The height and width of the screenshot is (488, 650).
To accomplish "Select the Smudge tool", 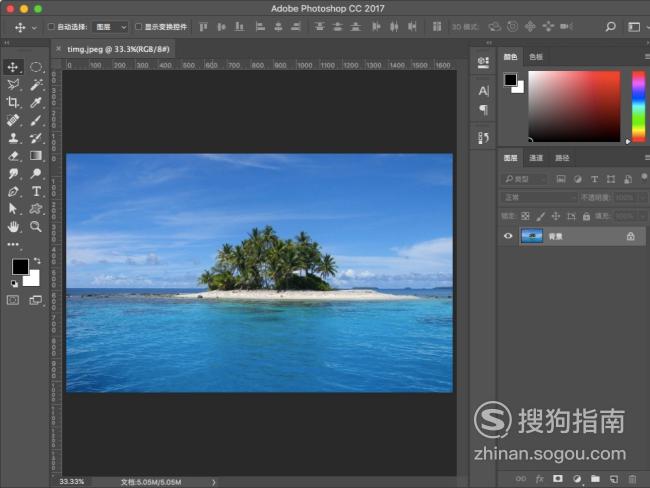I will point(13,173).
